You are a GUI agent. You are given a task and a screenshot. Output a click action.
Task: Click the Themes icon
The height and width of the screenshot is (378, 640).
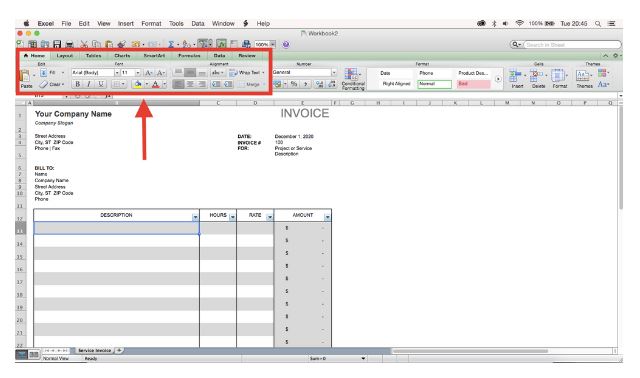[583, 76]
